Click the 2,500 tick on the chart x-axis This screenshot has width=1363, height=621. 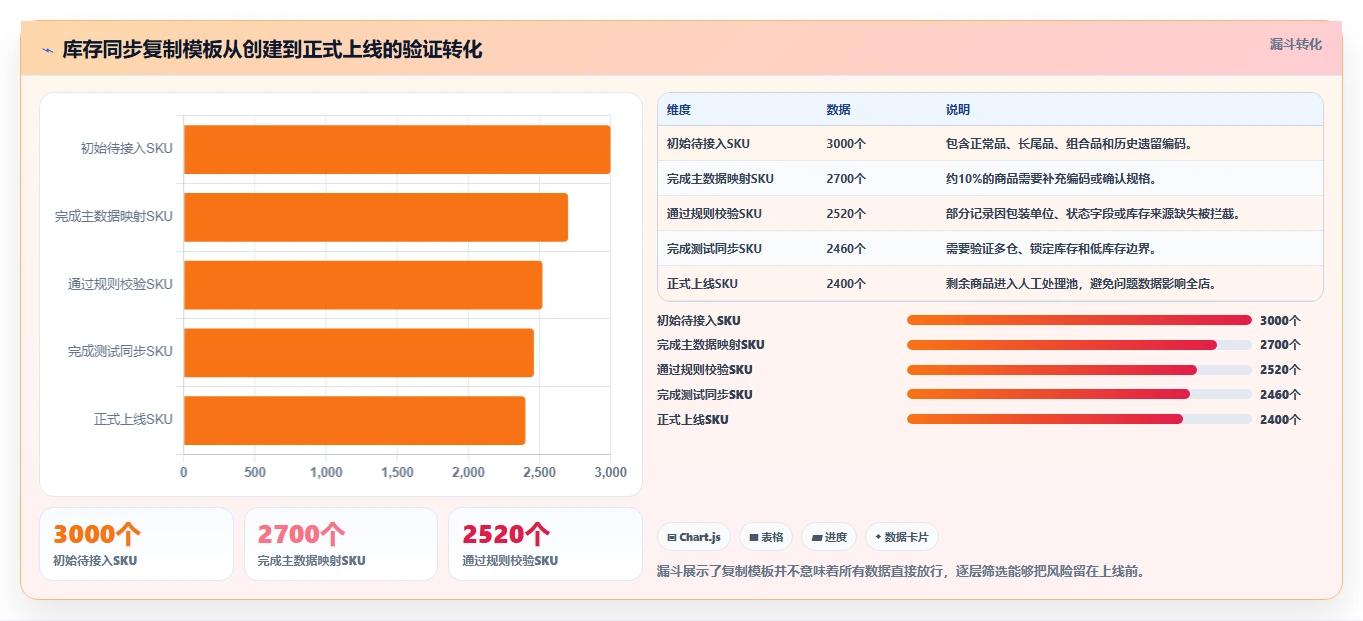pyautogui.click(x=539, y=473)
